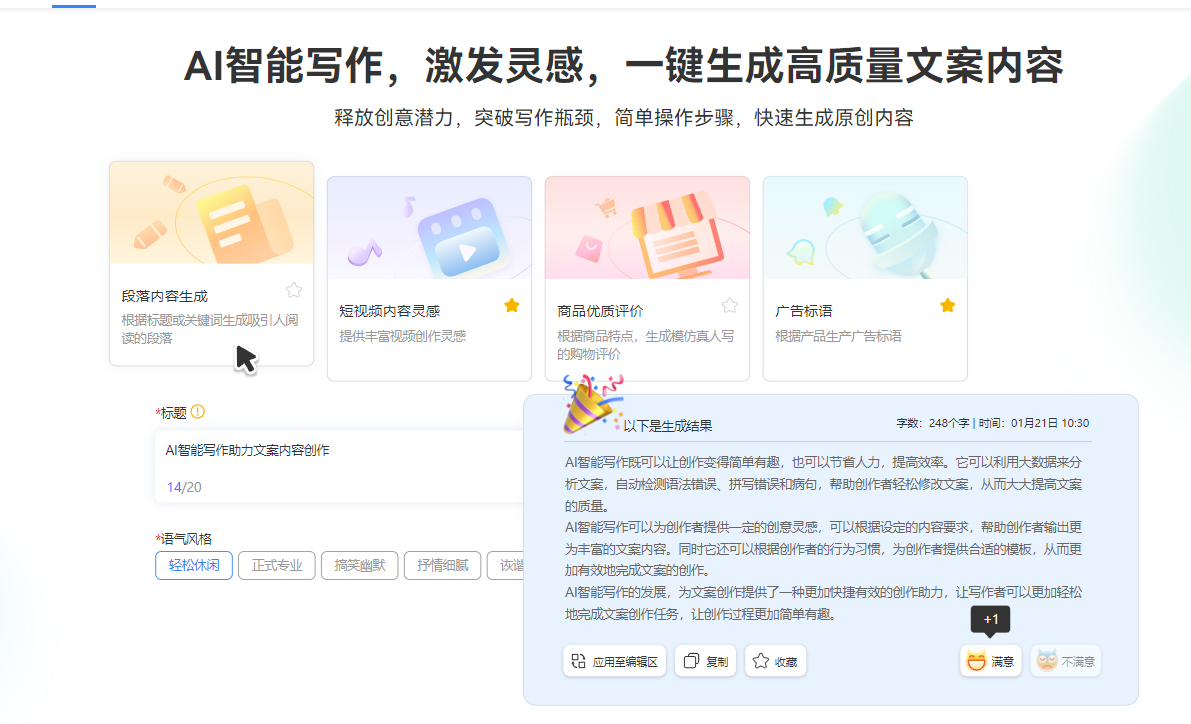Rate the result as 满意

990,661
